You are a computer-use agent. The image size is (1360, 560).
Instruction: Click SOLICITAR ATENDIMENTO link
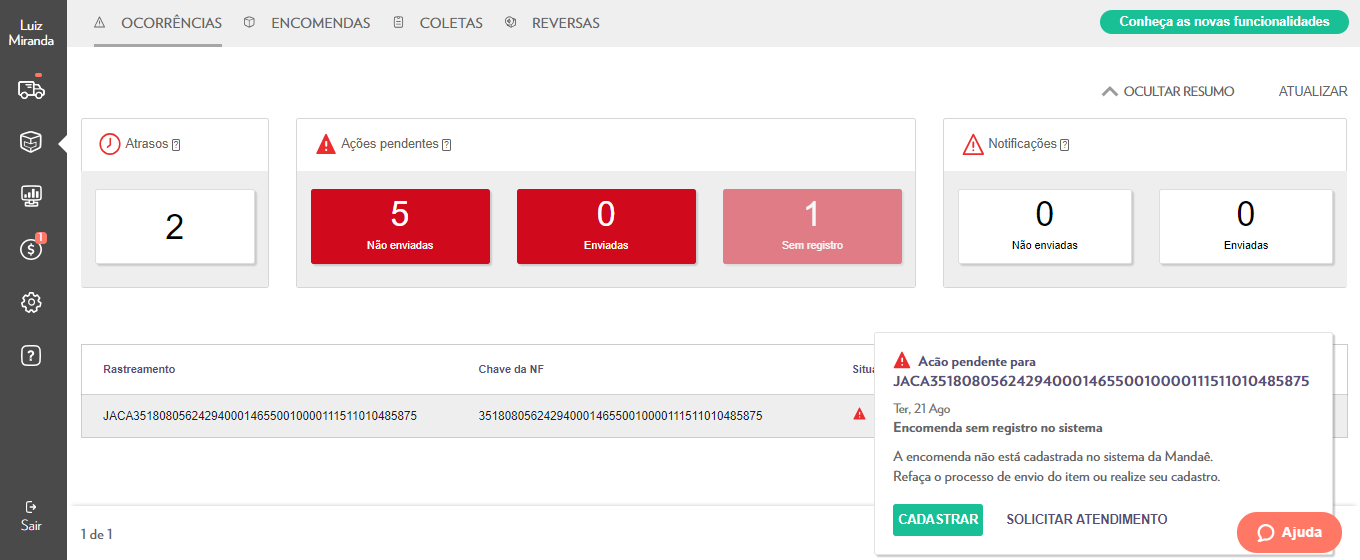click(x=1086, y=520)
